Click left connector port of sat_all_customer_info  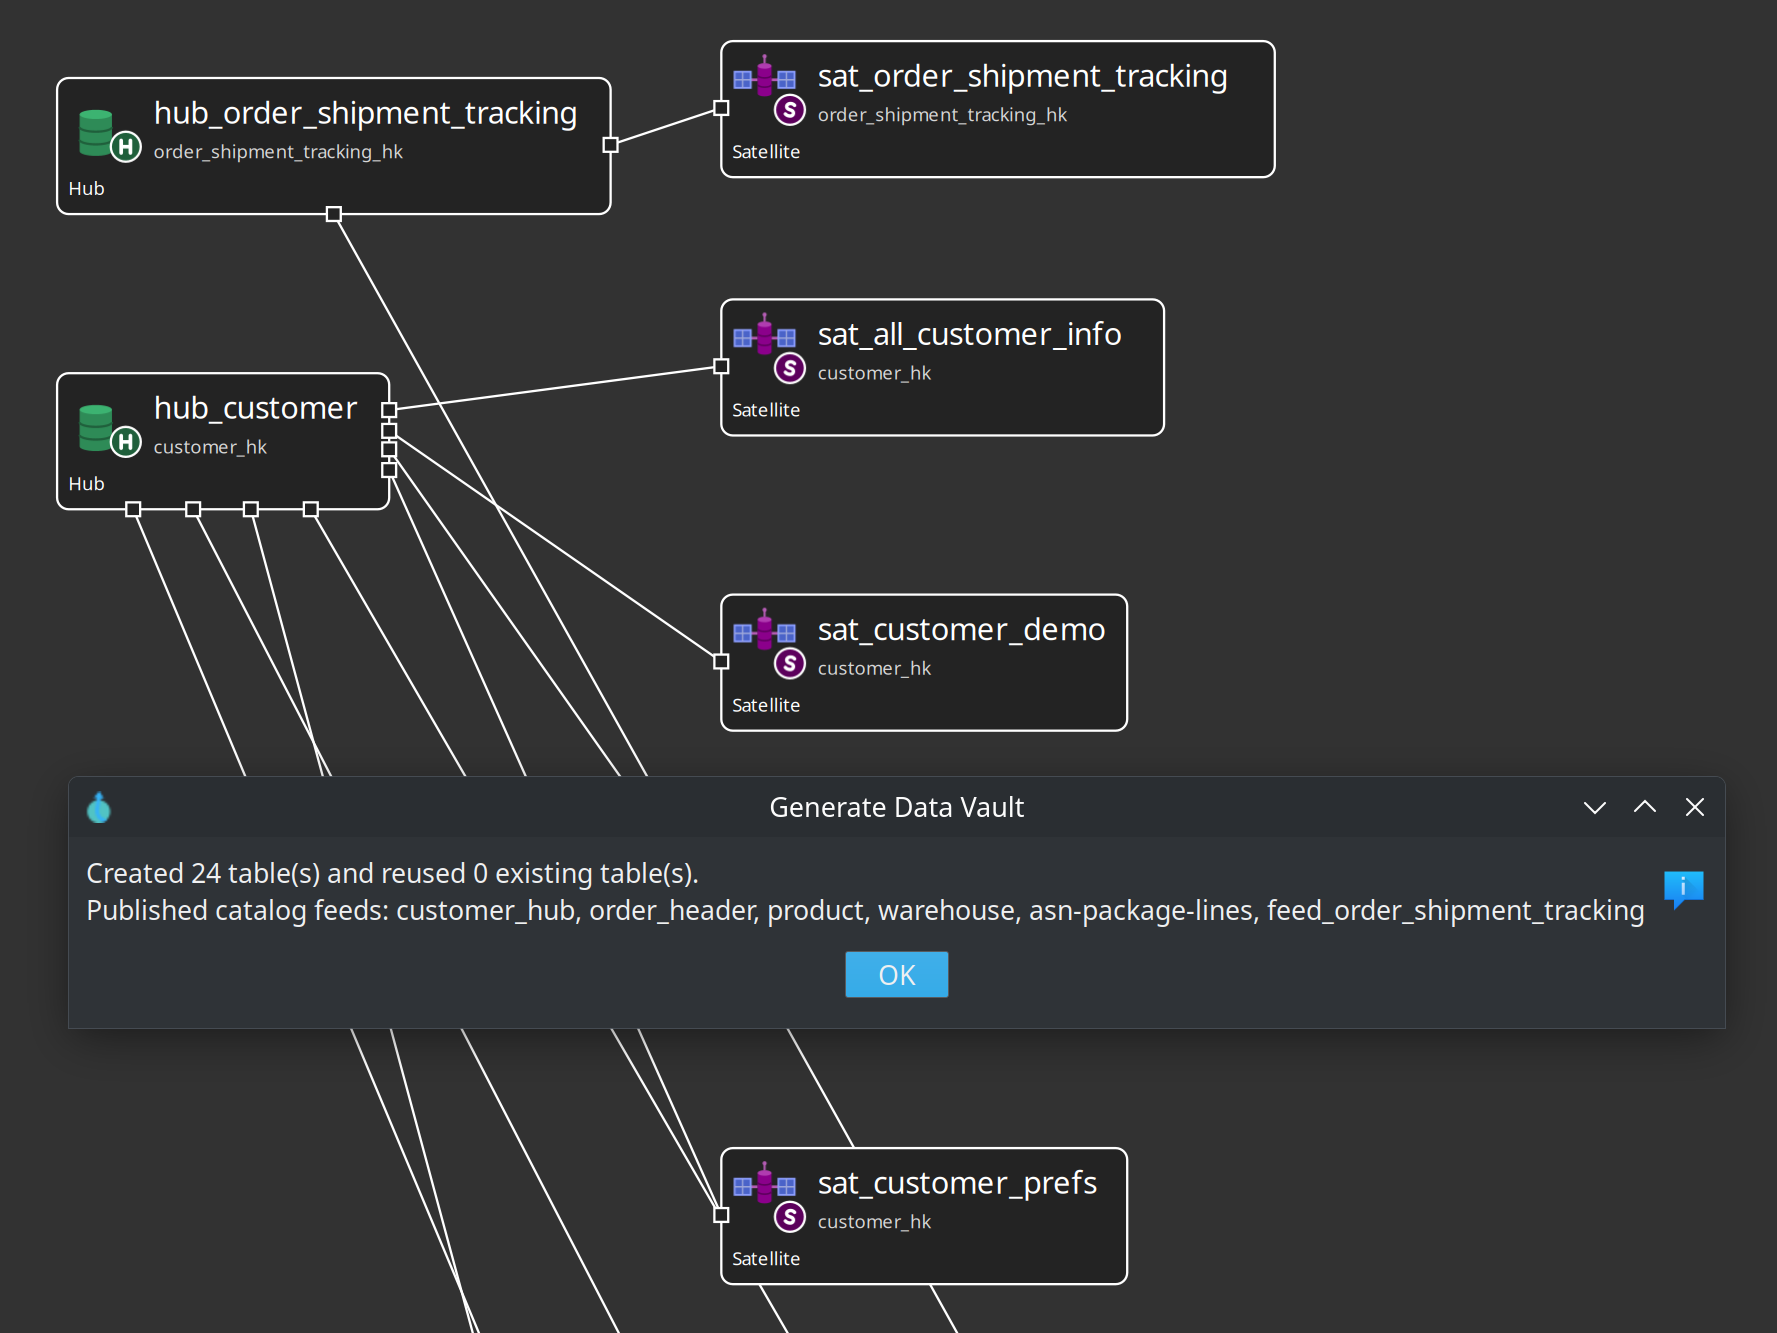point(721,366)
